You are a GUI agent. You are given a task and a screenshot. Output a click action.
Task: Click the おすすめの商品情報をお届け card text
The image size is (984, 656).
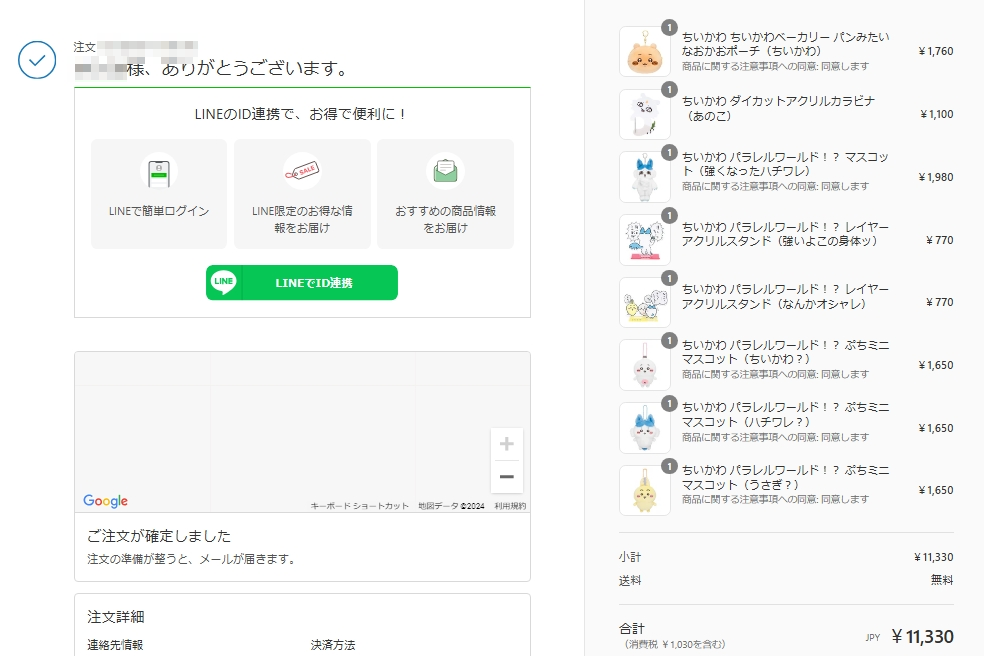[445, 219]
